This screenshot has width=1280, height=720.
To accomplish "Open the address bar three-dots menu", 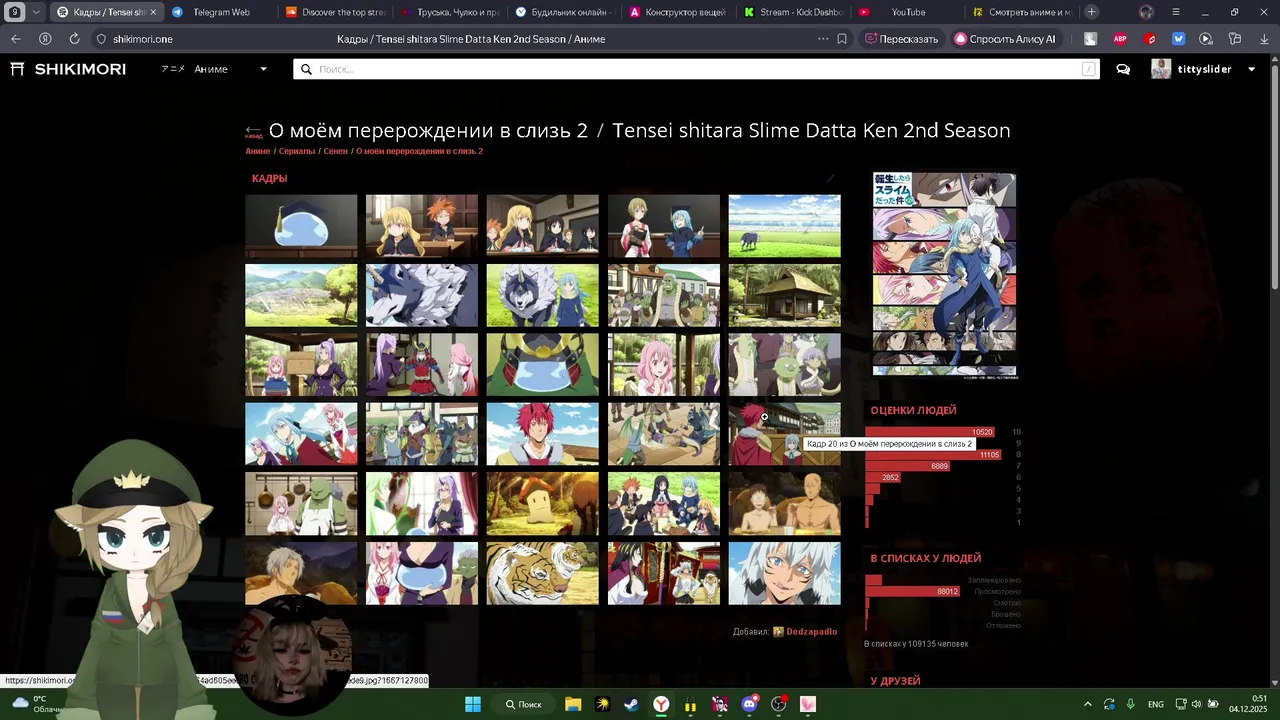I will [823, 39].
